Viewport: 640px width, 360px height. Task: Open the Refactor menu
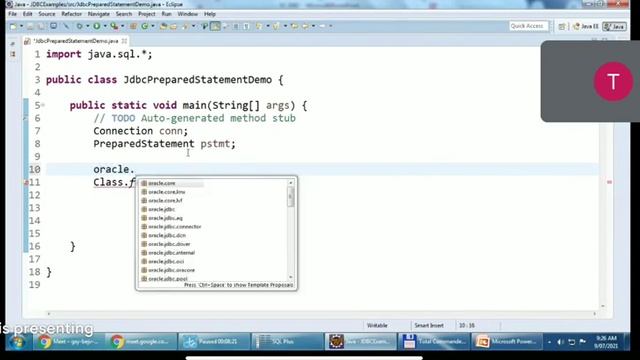click(71, 14)
